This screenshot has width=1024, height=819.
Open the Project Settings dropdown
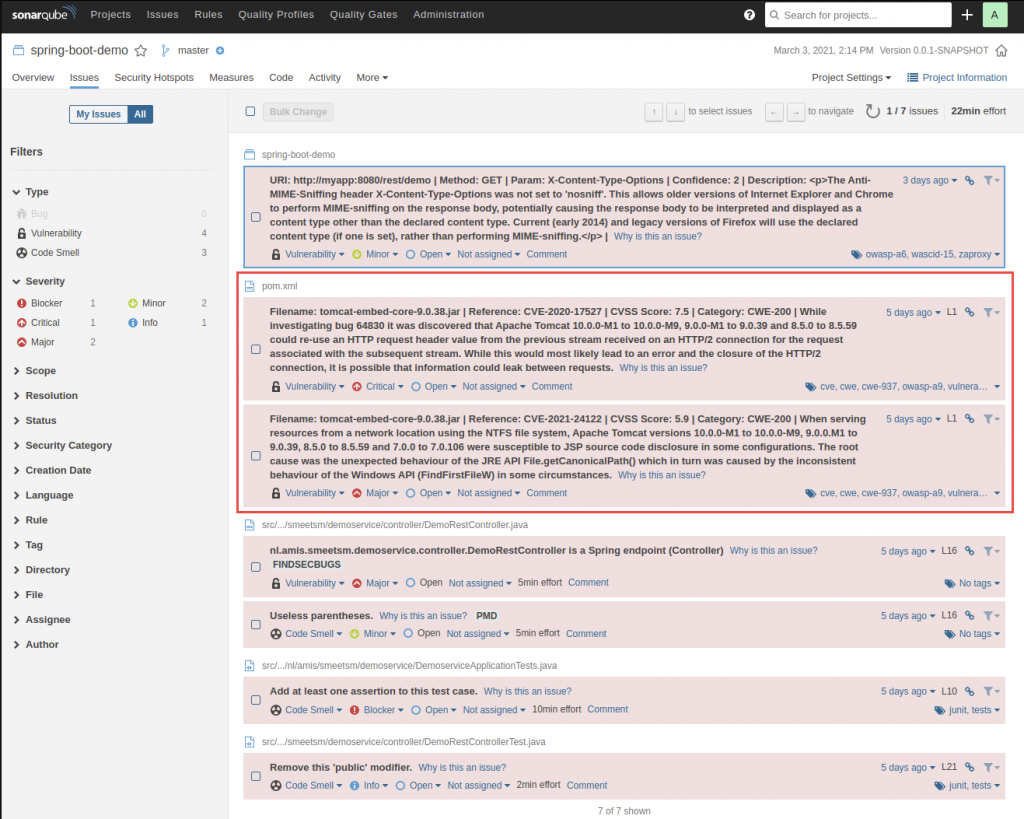851,77
